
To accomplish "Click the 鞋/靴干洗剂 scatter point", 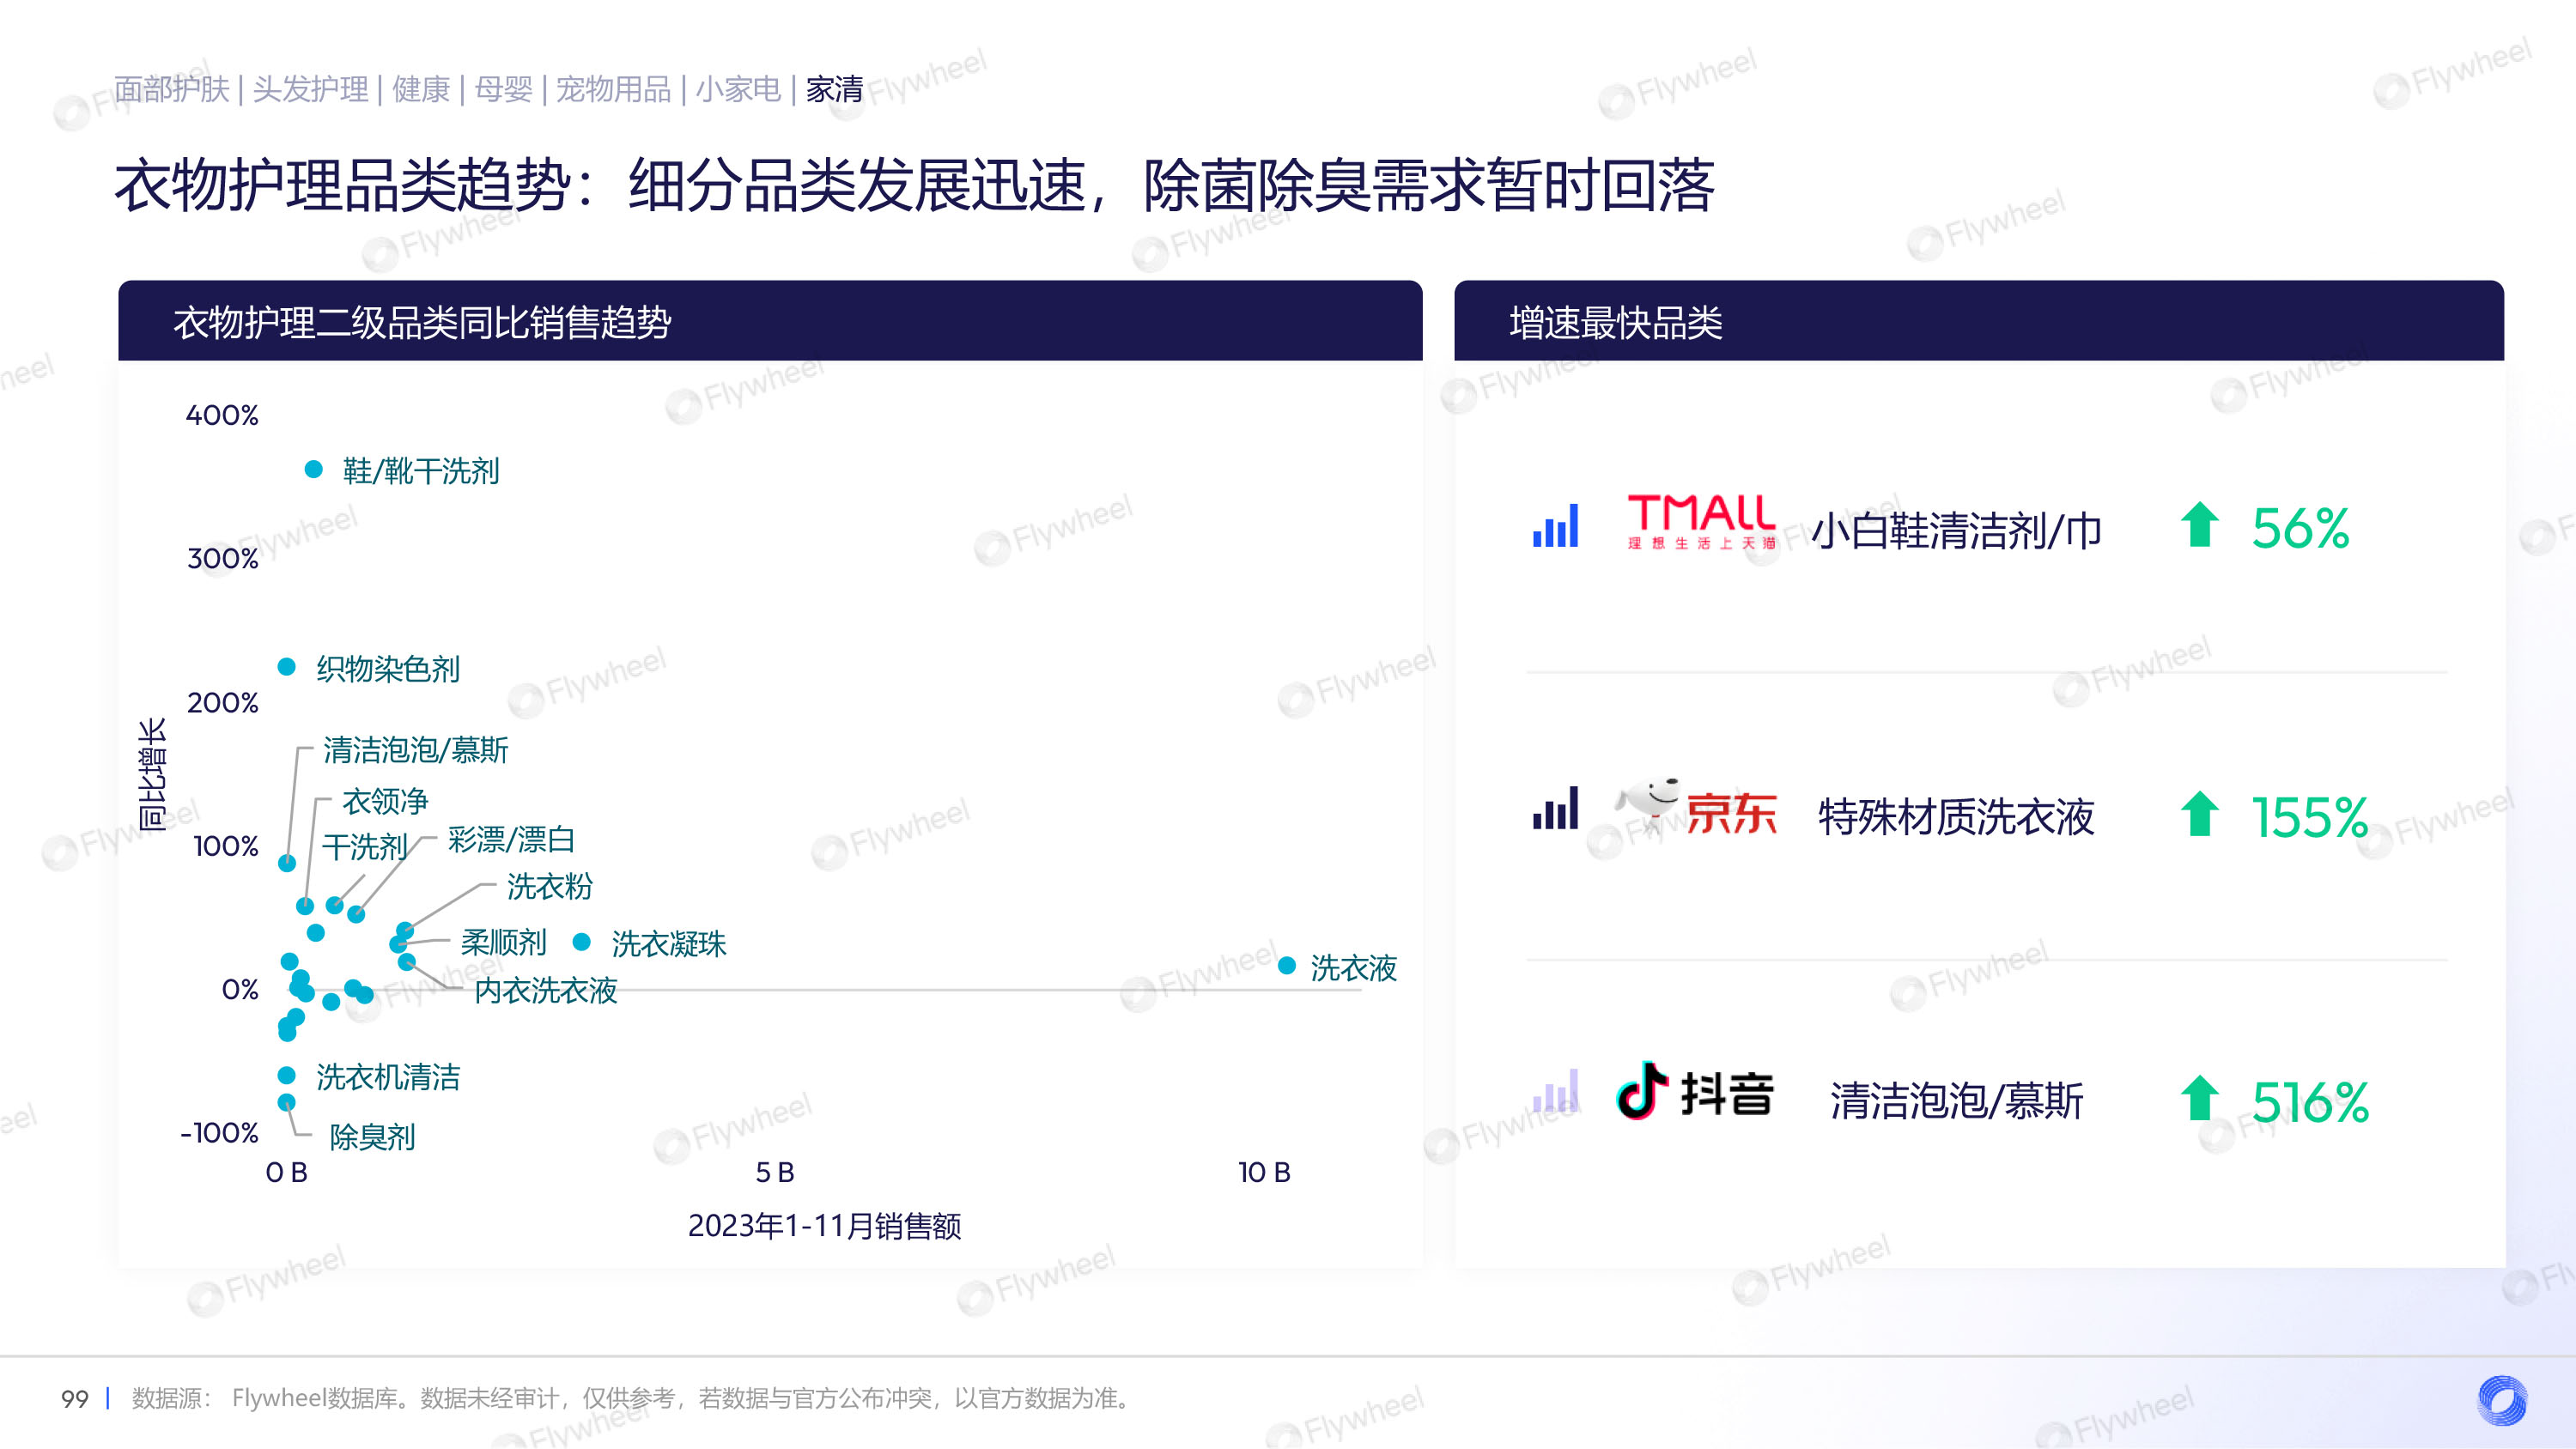I will tap(313, 469).
